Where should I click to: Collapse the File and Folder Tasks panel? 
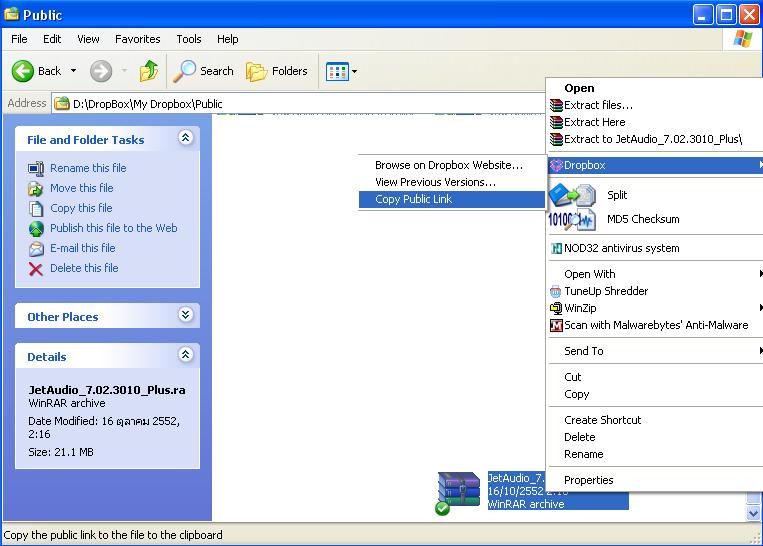click(x=185, y=138)
